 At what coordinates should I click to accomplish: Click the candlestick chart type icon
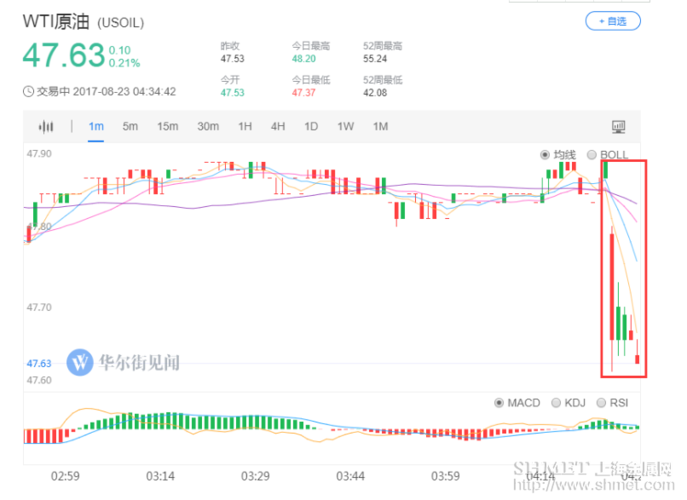(46, 127)
